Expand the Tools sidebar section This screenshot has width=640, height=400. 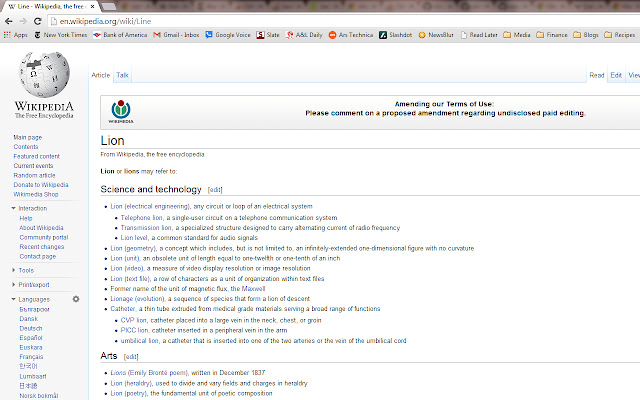[13, 270]
